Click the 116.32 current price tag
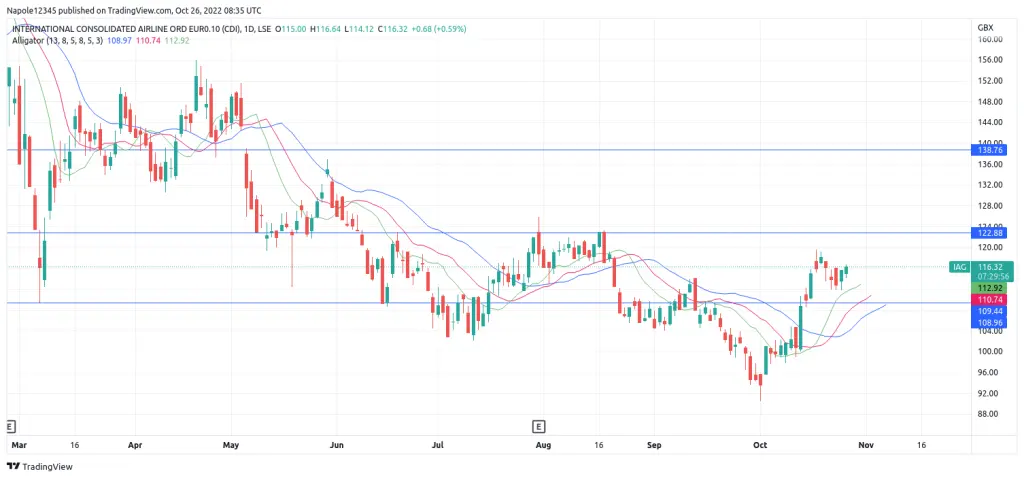 coord(991,267)
